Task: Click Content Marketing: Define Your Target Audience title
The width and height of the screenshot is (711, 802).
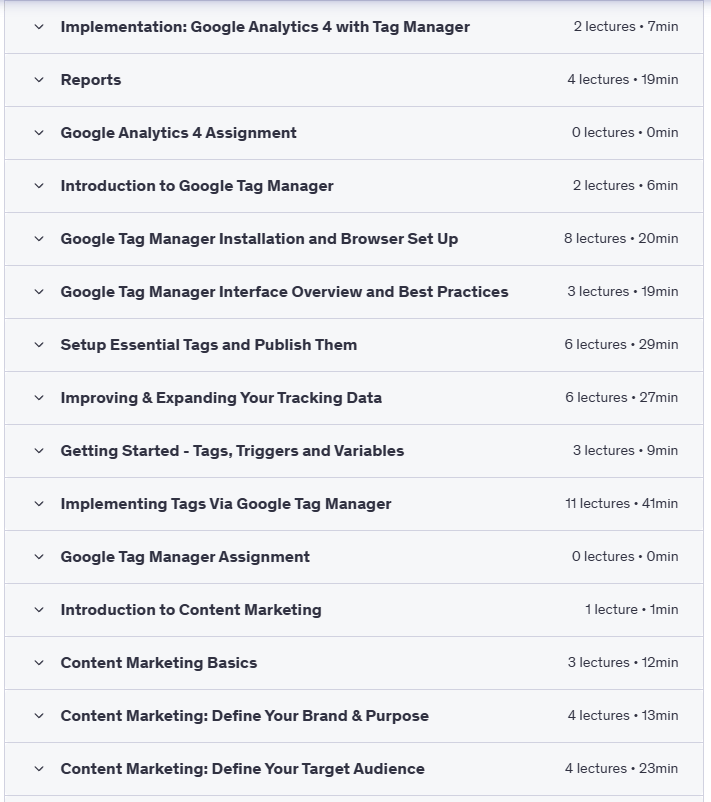Action: tap(242, 769)
